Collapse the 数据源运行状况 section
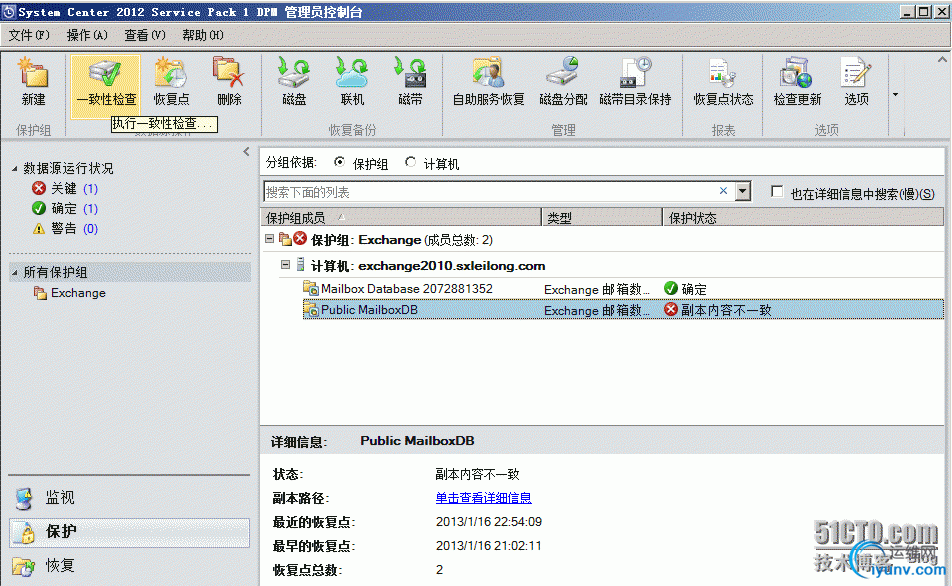This screenshot has width=952, height=586. coord(15,168)
